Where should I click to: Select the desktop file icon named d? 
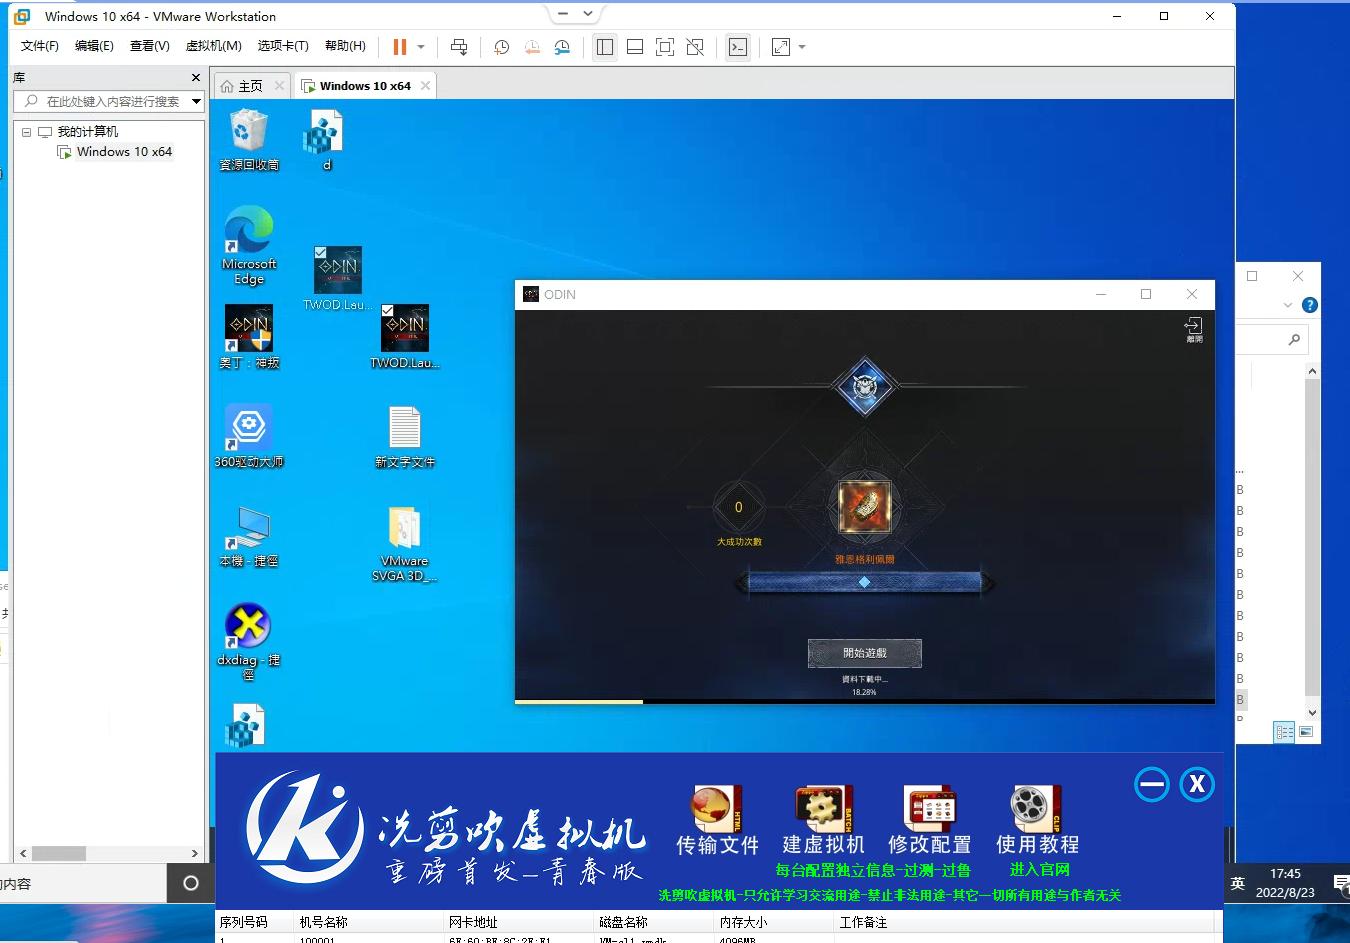tap(325, 140)
